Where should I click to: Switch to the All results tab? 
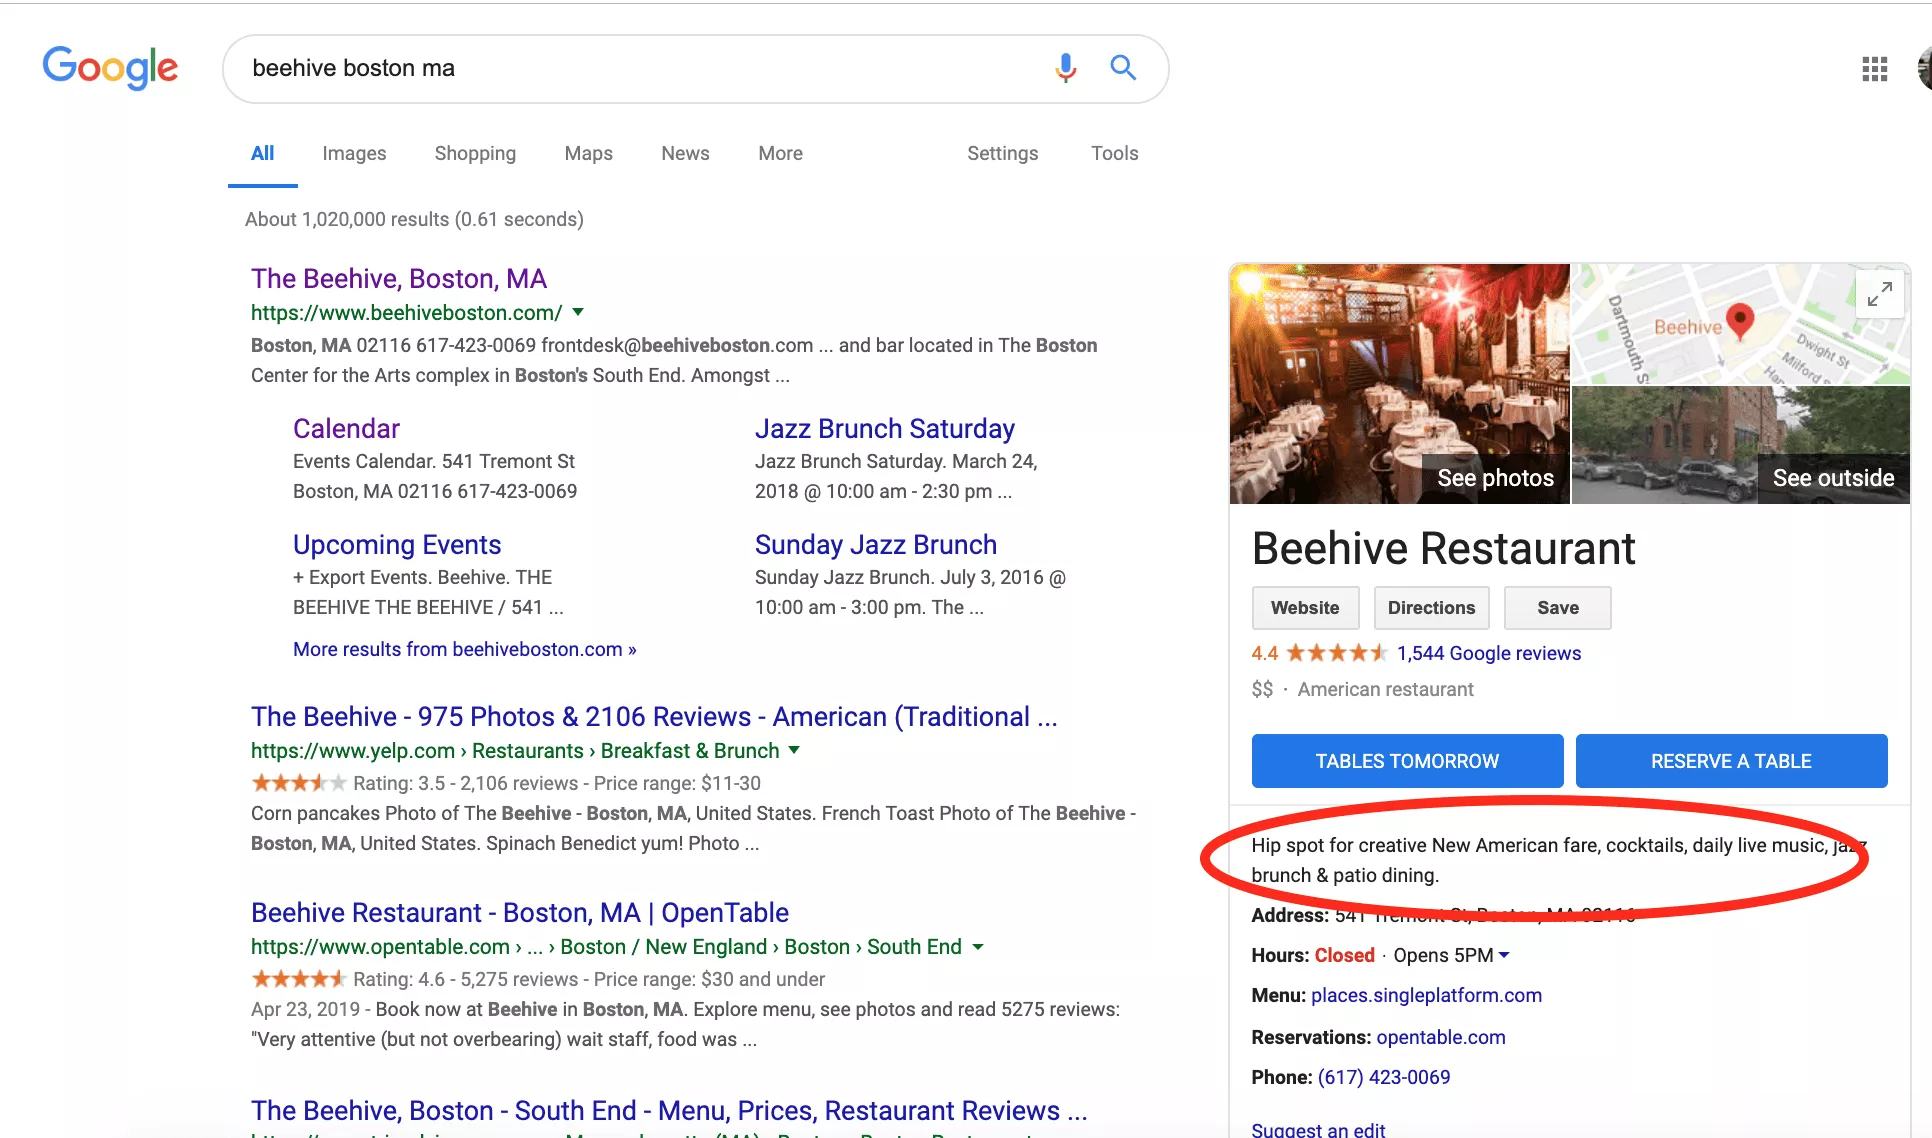(262, 153)
